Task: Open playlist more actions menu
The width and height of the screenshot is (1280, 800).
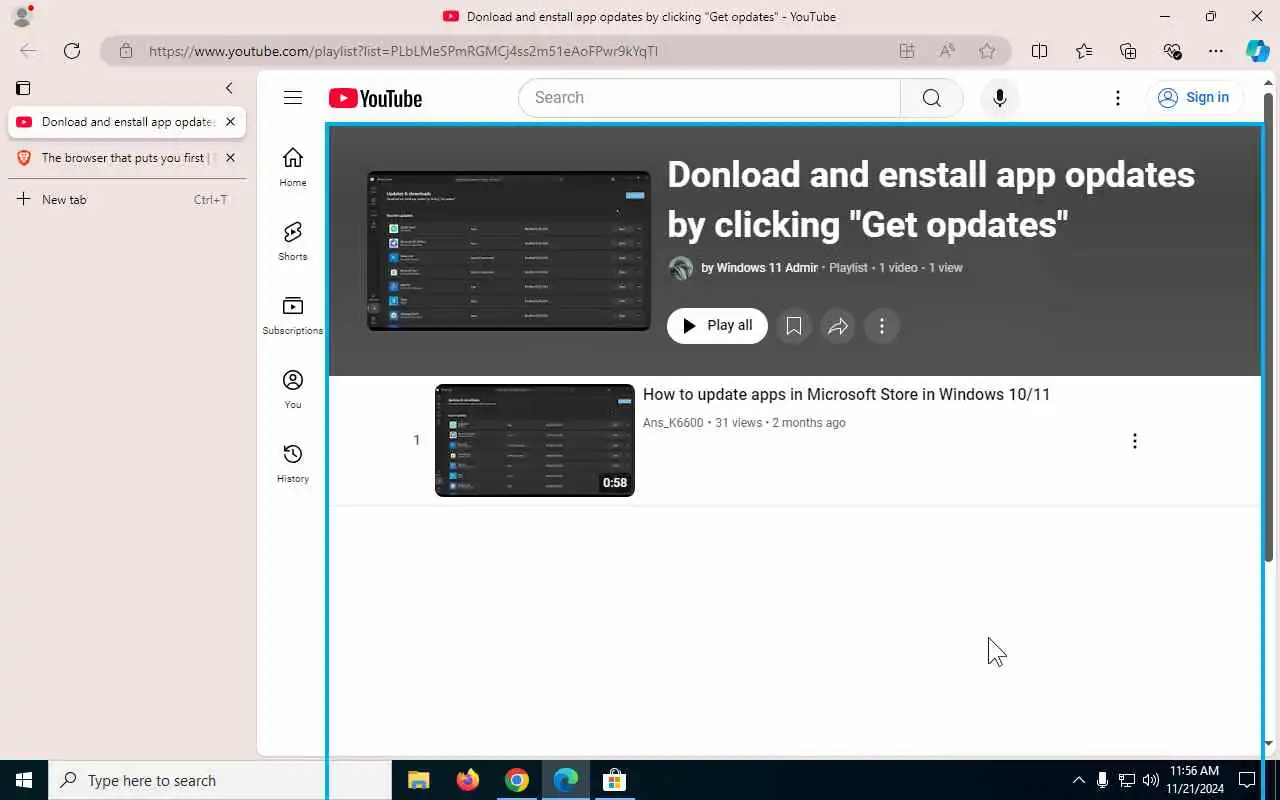Action: 882,326
